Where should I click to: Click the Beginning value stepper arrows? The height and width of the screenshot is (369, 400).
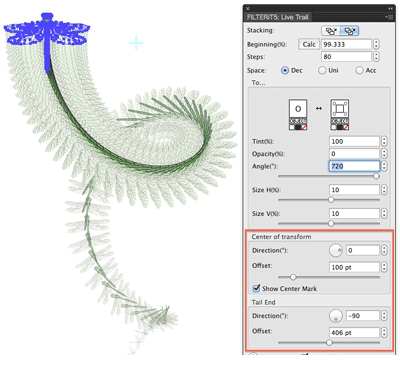[x=376, y=44]
